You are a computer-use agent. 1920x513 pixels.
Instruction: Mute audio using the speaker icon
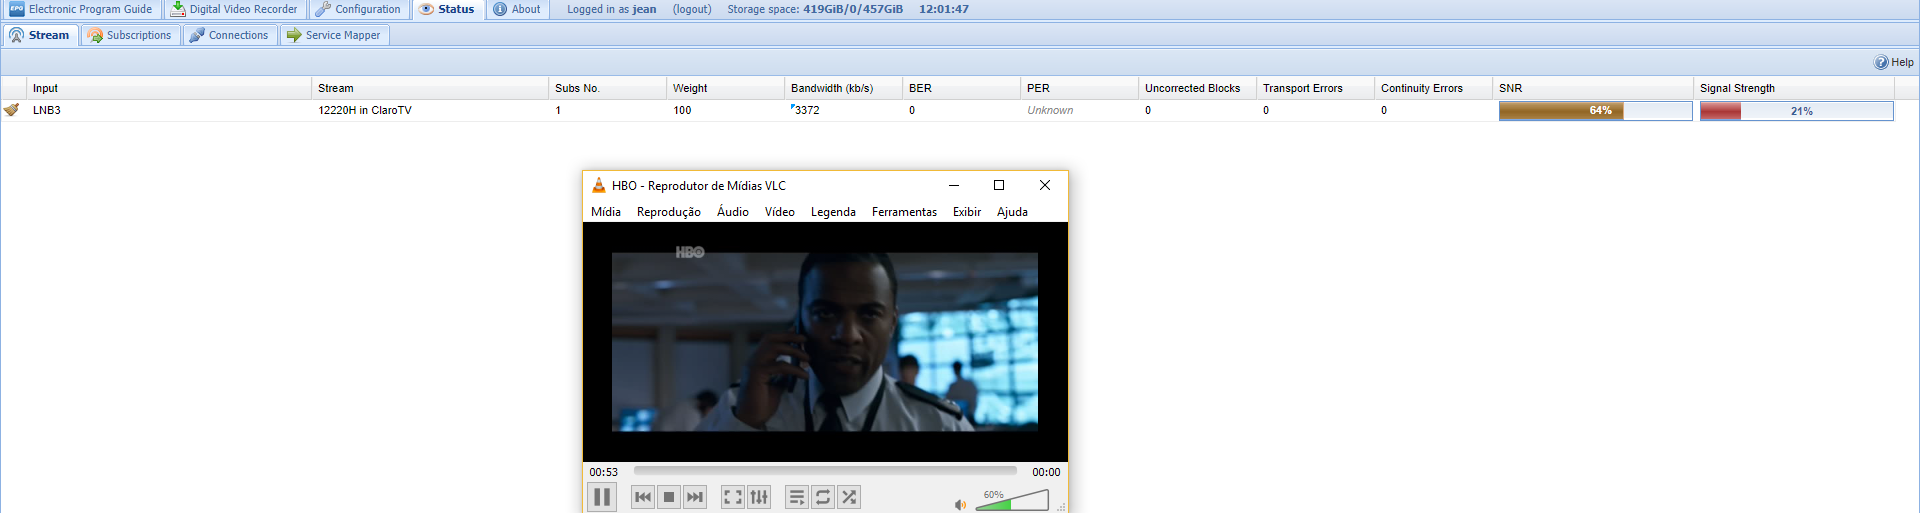[x=960, y=505]
